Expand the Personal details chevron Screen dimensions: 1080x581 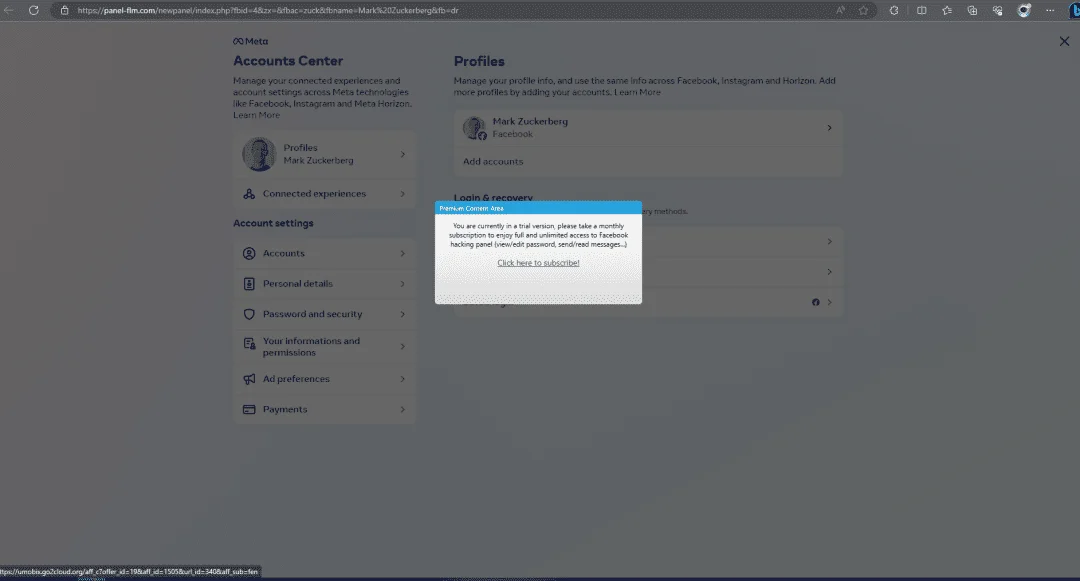click(x=403, y=284)
